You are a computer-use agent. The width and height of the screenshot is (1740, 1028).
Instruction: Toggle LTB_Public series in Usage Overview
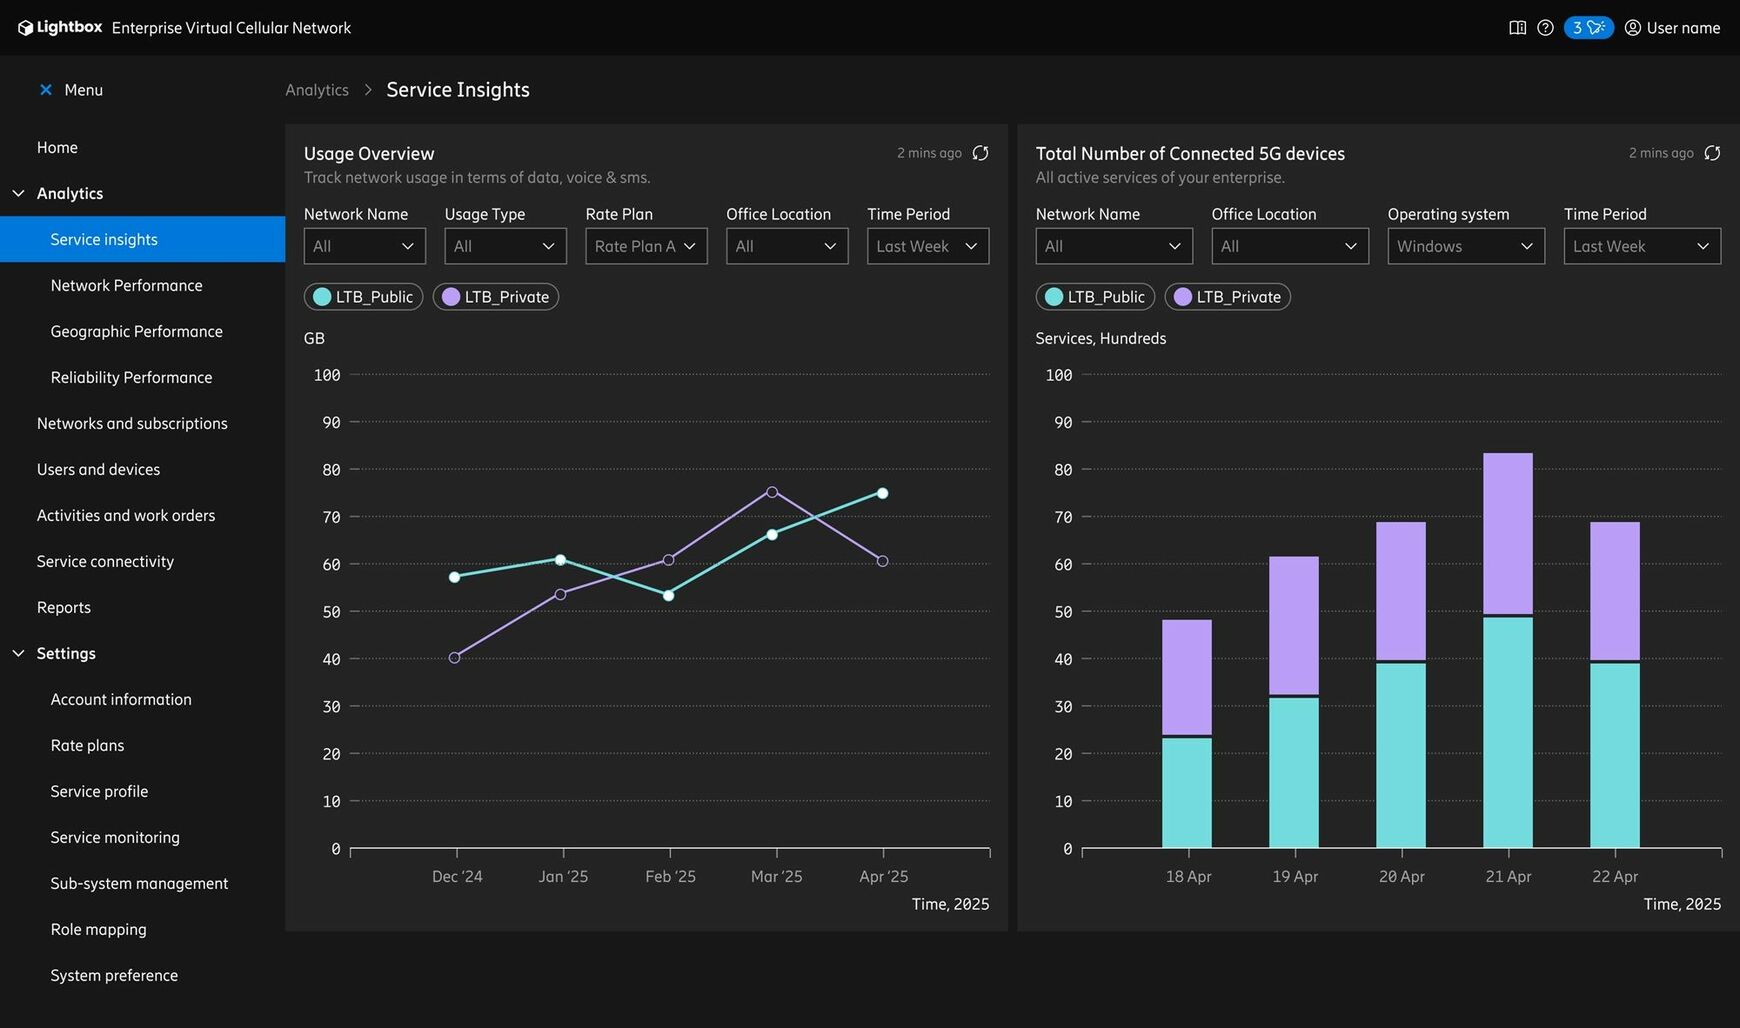click(x=363, y=297)
